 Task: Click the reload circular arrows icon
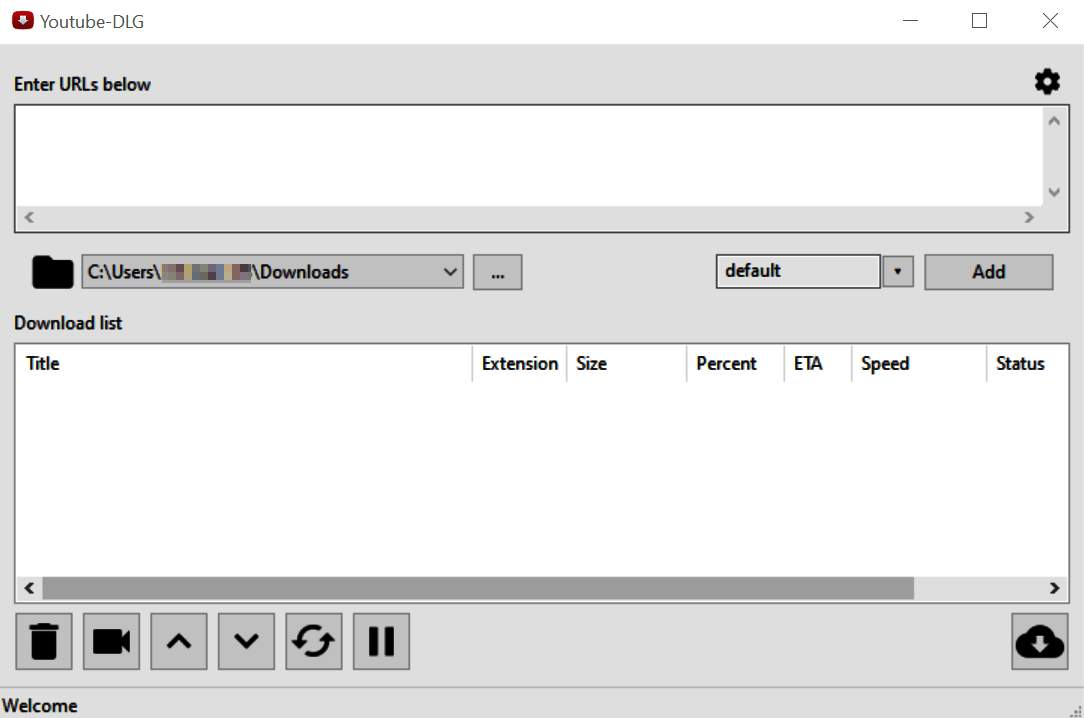tap(314, 641)
